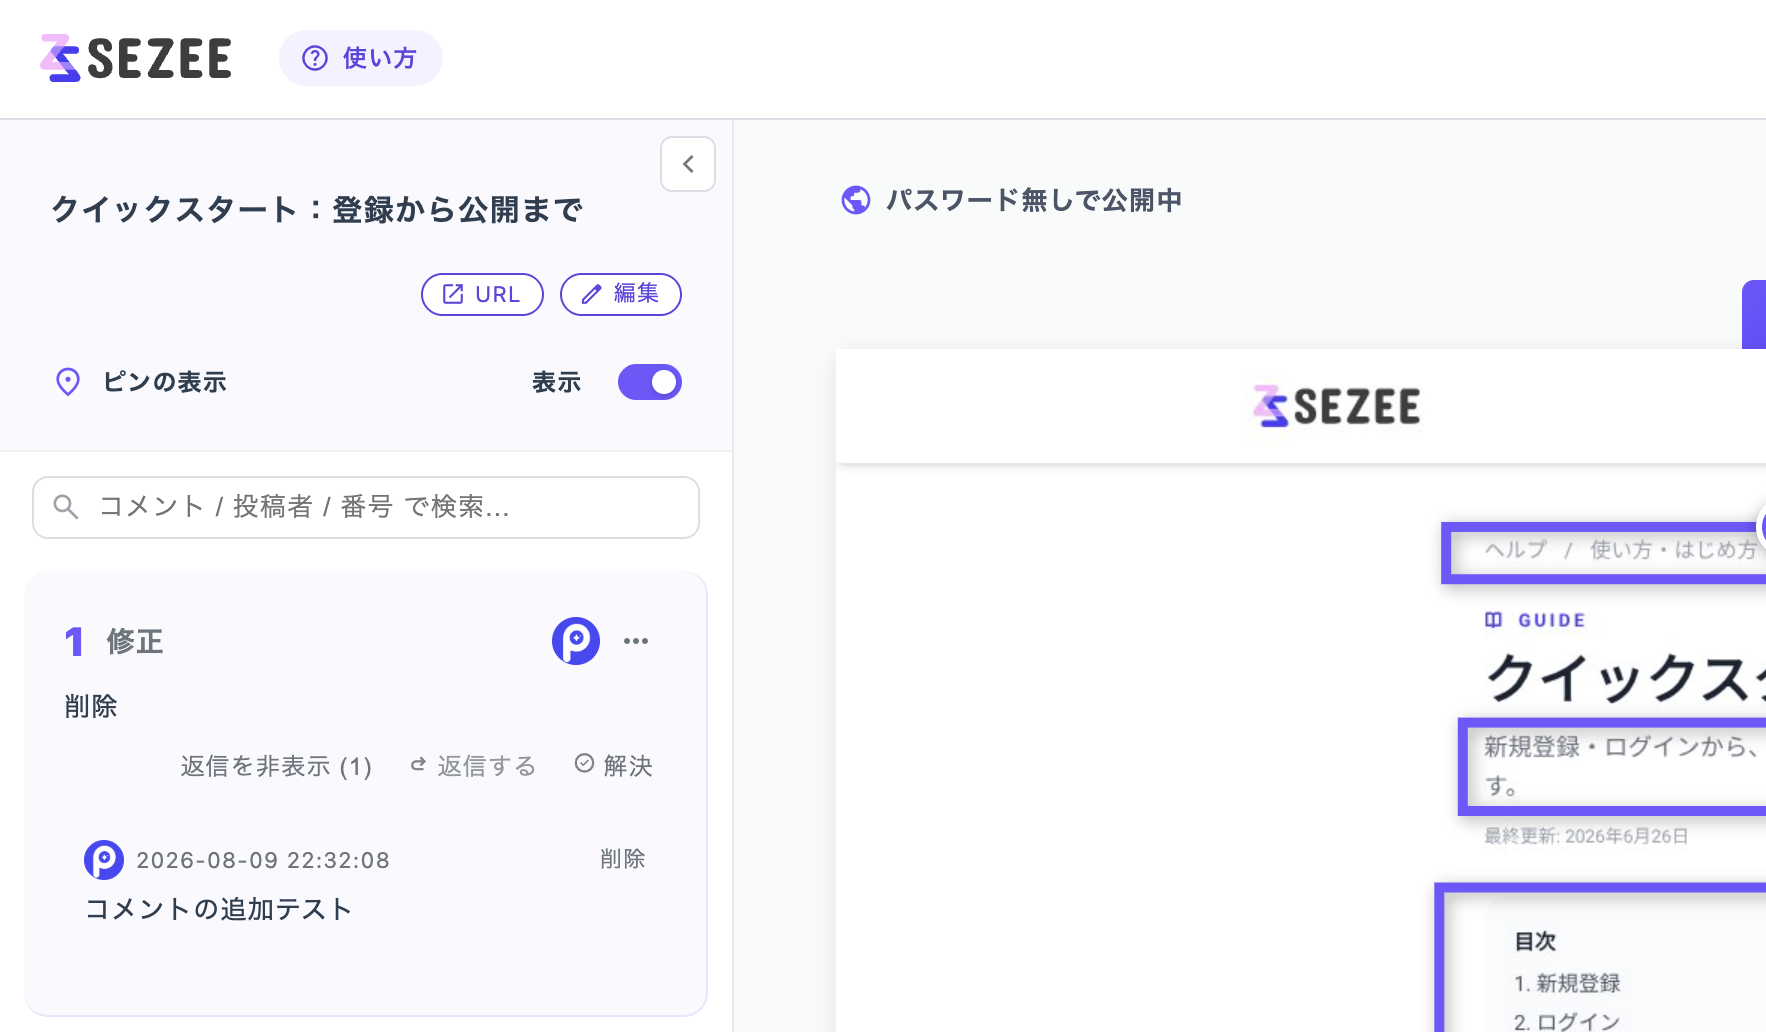Click the 修正 category label

tap(135, 641)
